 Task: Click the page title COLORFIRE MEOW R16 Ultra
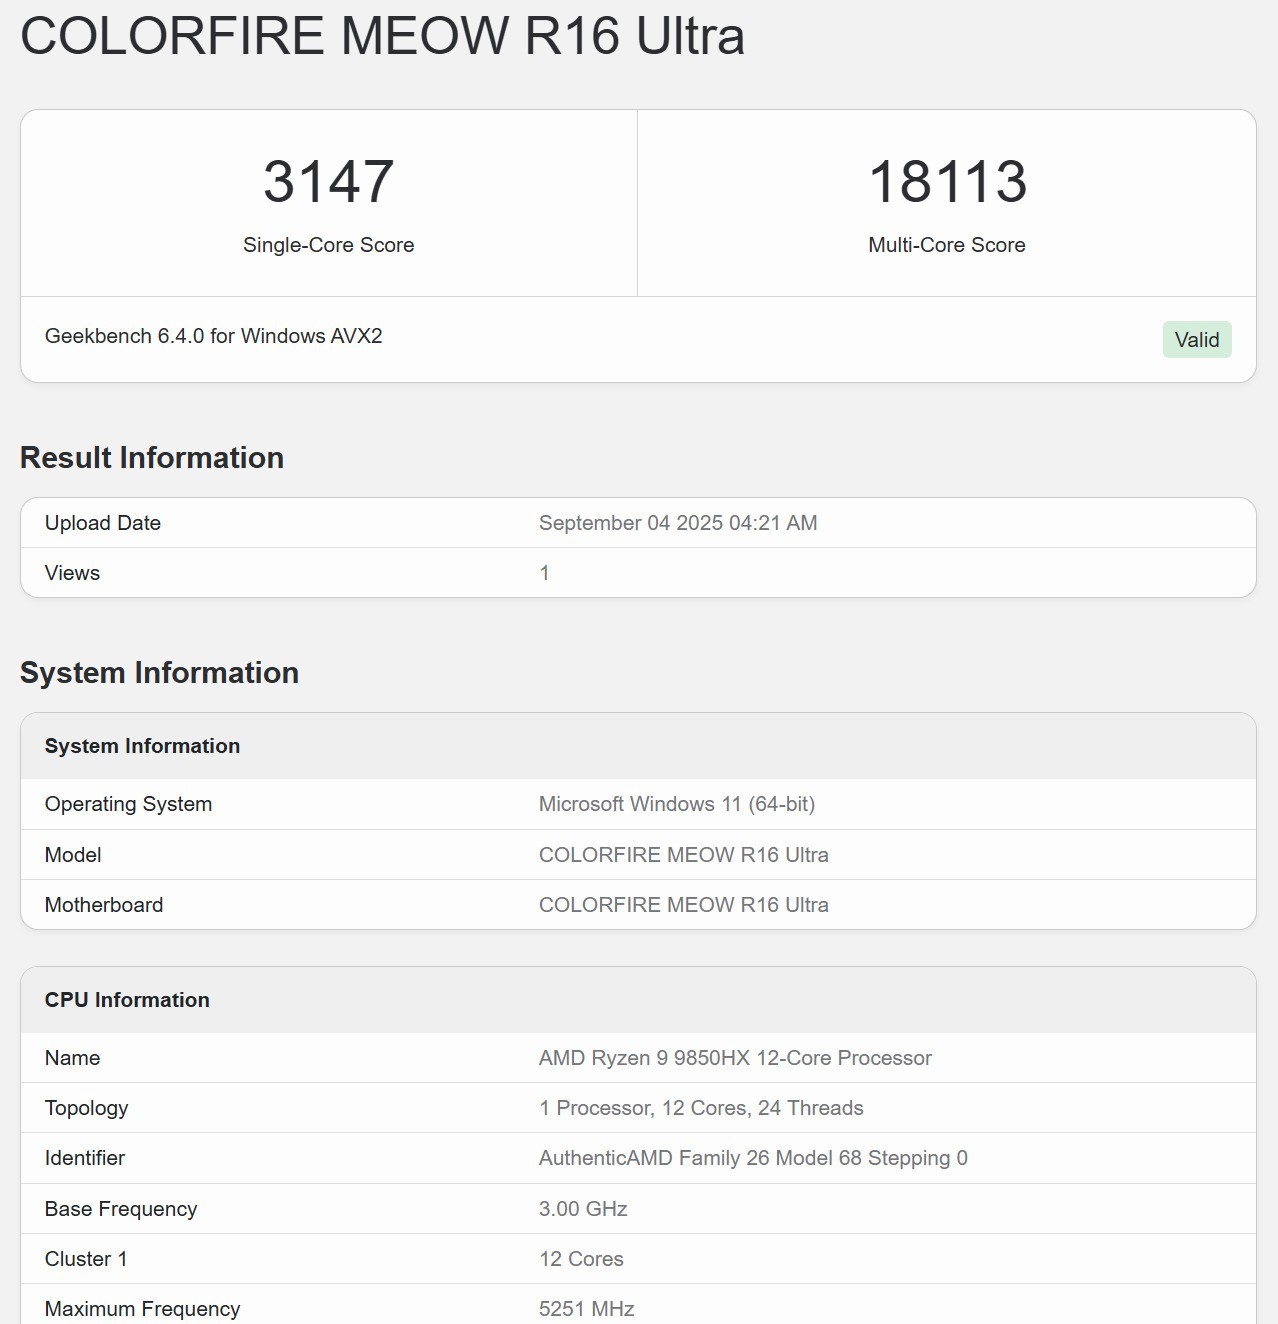[x=382, y=36]
